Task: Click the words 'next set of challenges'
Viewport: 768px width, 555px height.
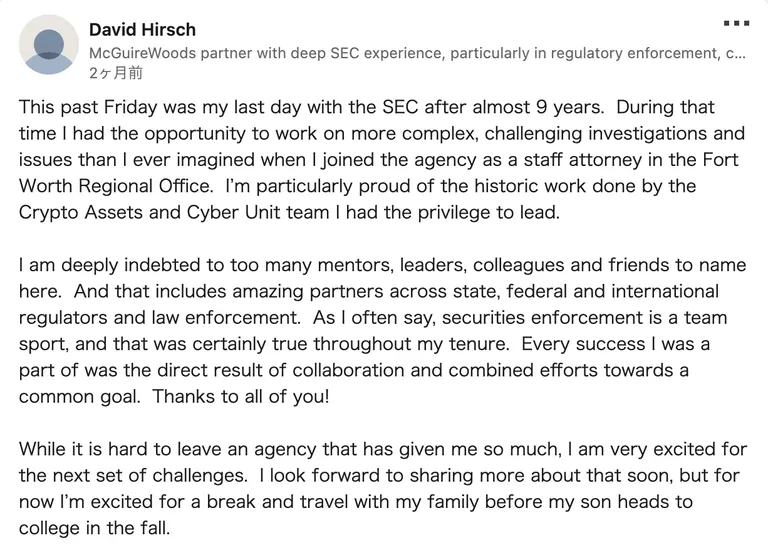Action: coord(148,476)
